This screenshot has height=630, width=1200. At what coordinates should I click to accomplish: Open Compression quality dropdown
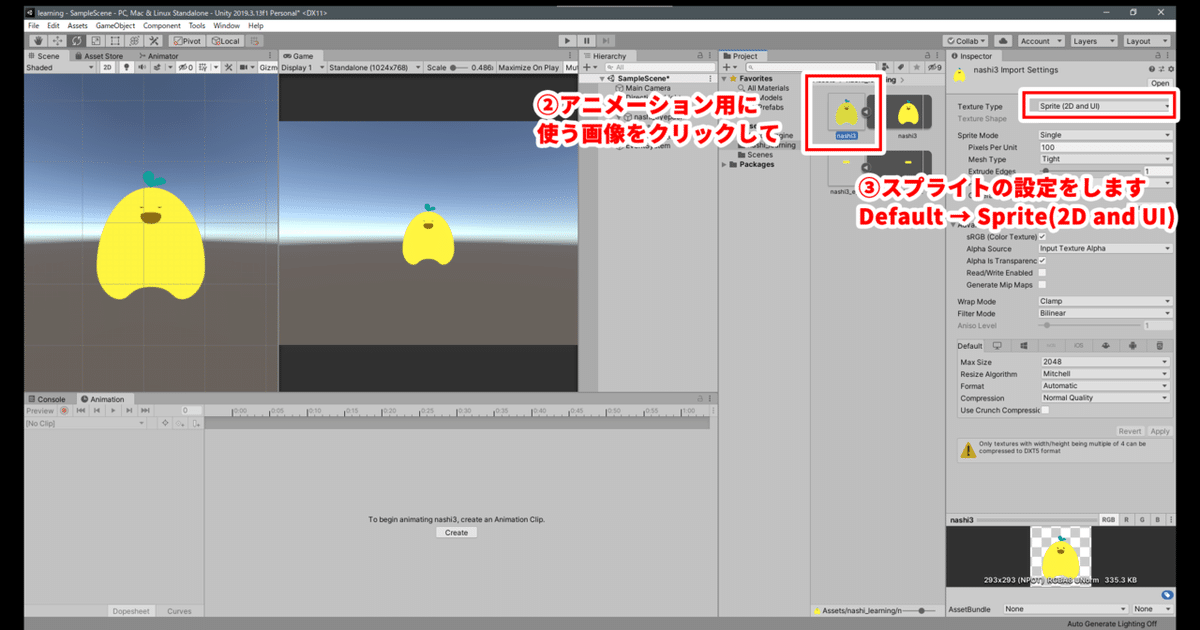[1105, 398]
